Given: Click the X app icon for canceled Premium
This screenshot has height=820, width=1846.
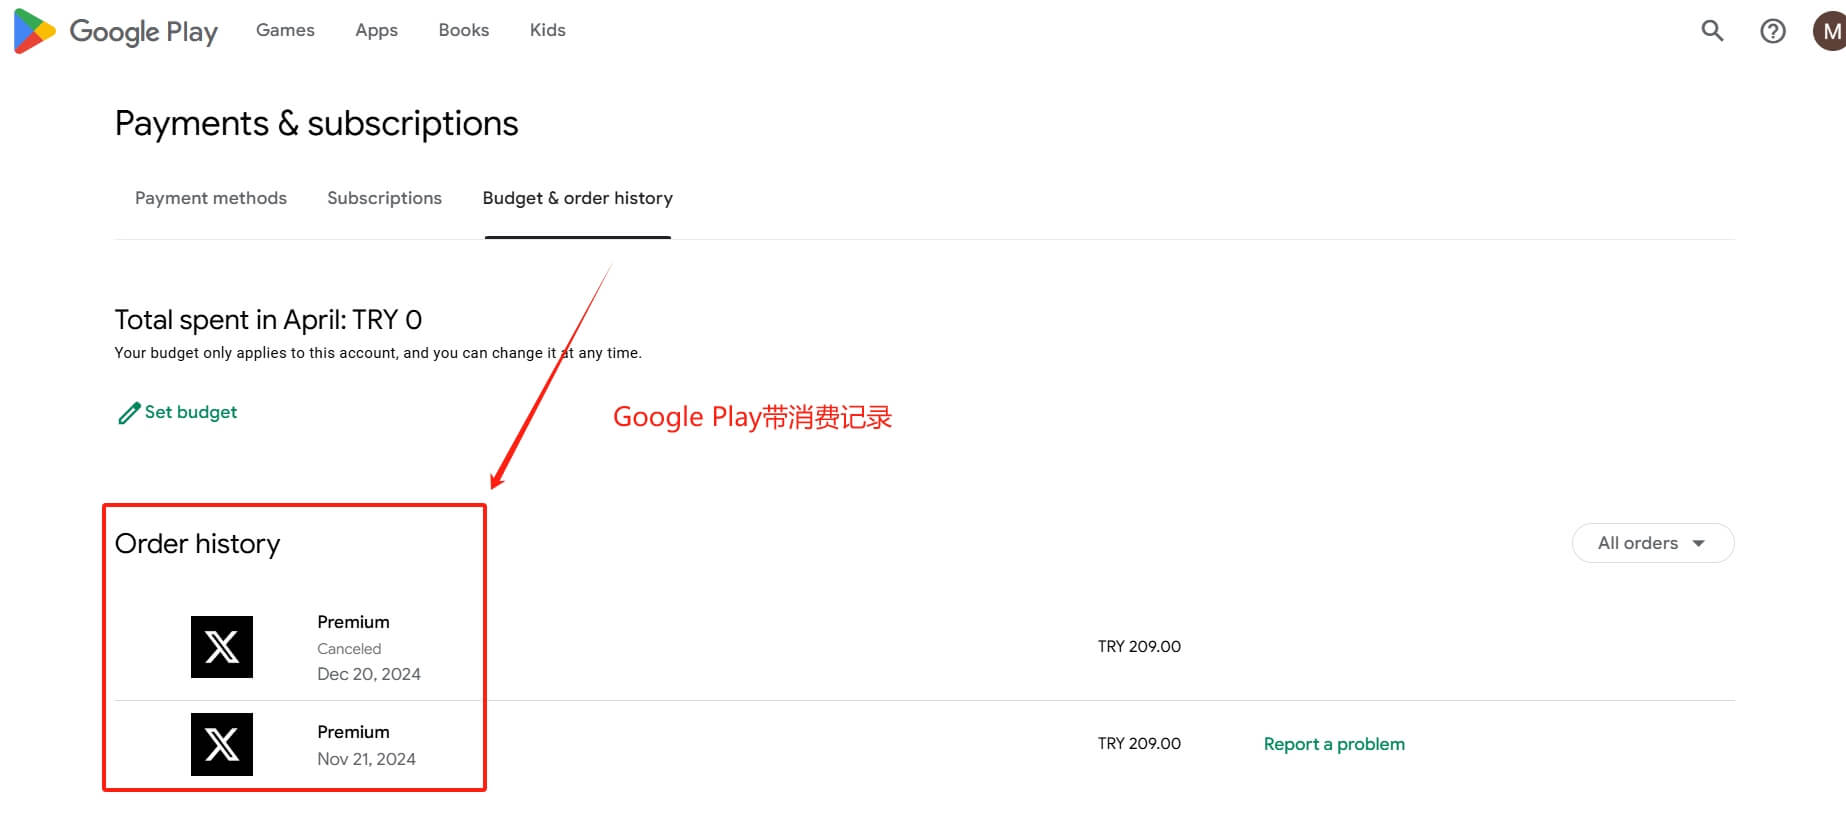Looking at the screenshot, I should [222, 647].
